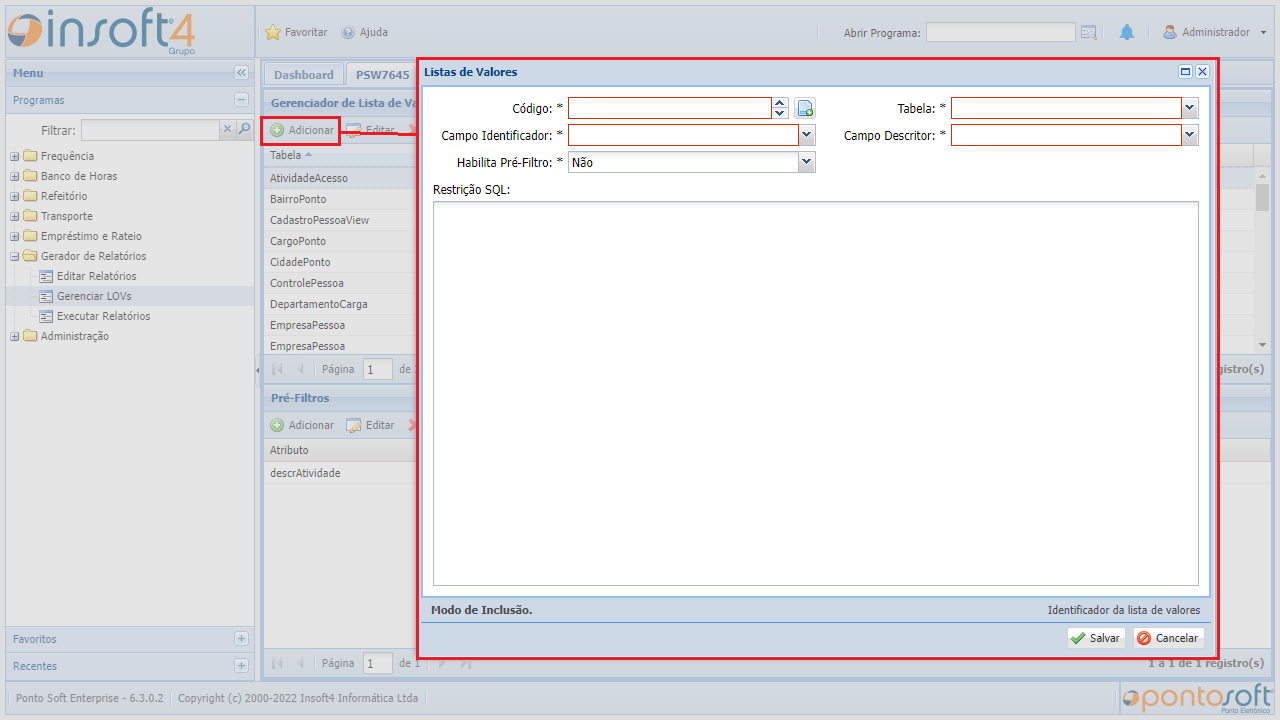Open the Tabela dropdown
This screenshot has height=720, width=1280.
[1190, 109]
